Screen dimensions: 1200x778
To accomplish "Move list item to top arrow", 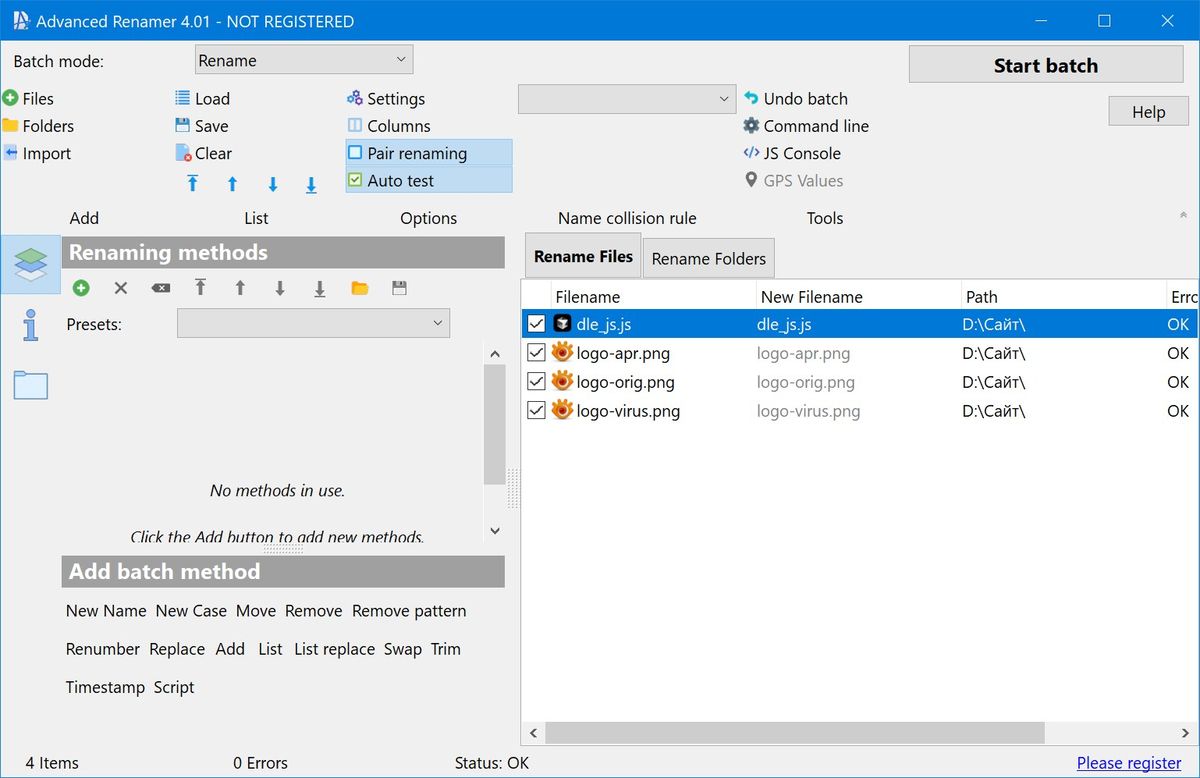I will [x=193, y=184].
